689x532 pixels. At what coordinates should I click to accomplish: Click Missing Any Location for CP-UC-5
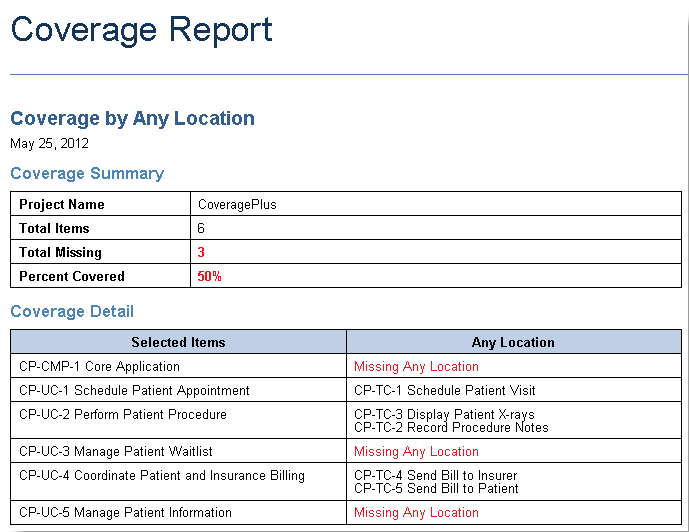pyautogui.click(x=416, y=512)
